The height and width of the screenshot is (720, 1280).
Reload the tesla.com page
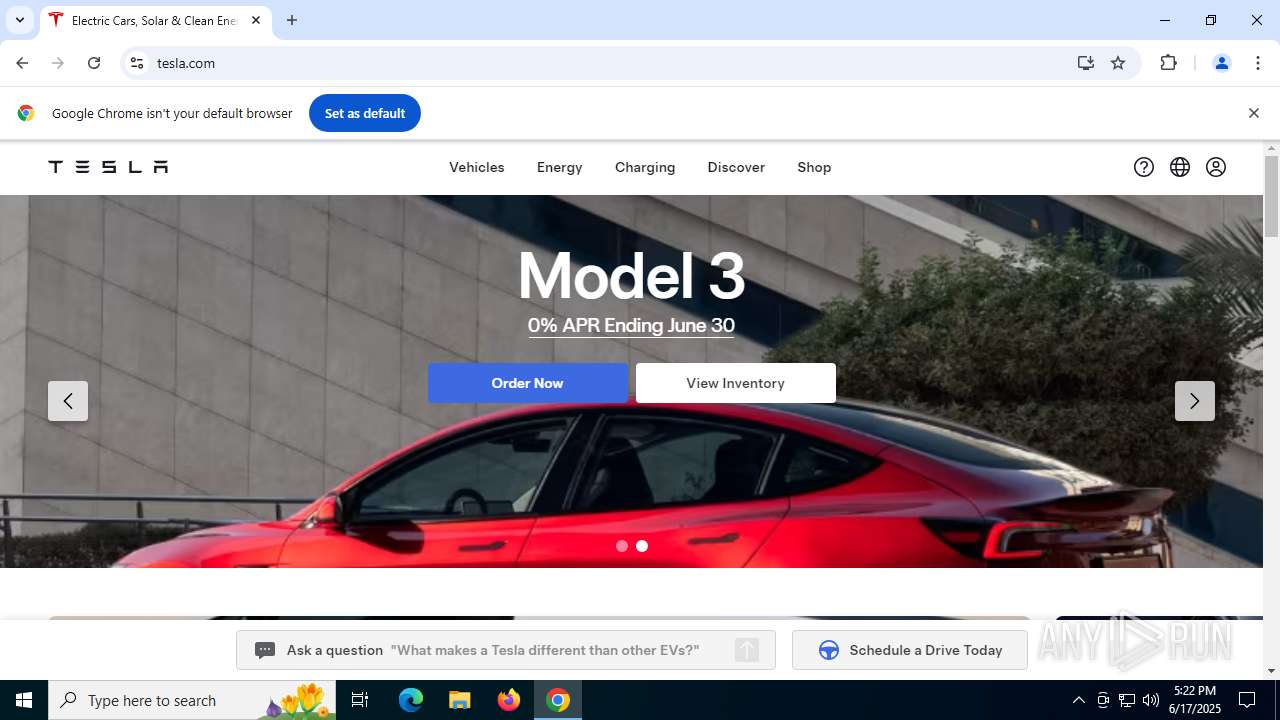[94, 63]
